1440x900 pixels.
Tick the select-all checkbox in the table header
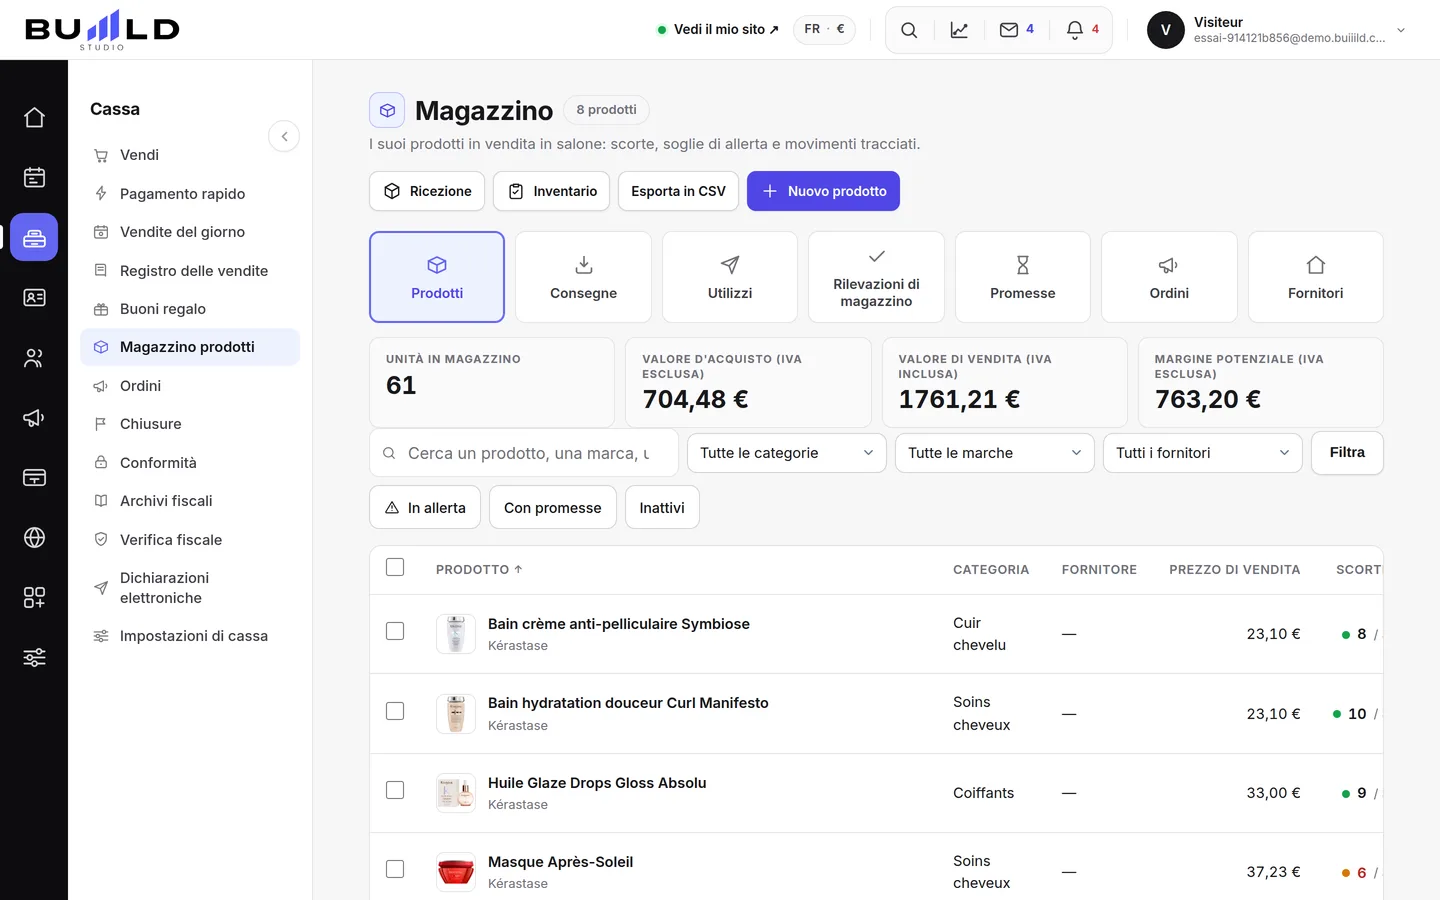(395, 568)
